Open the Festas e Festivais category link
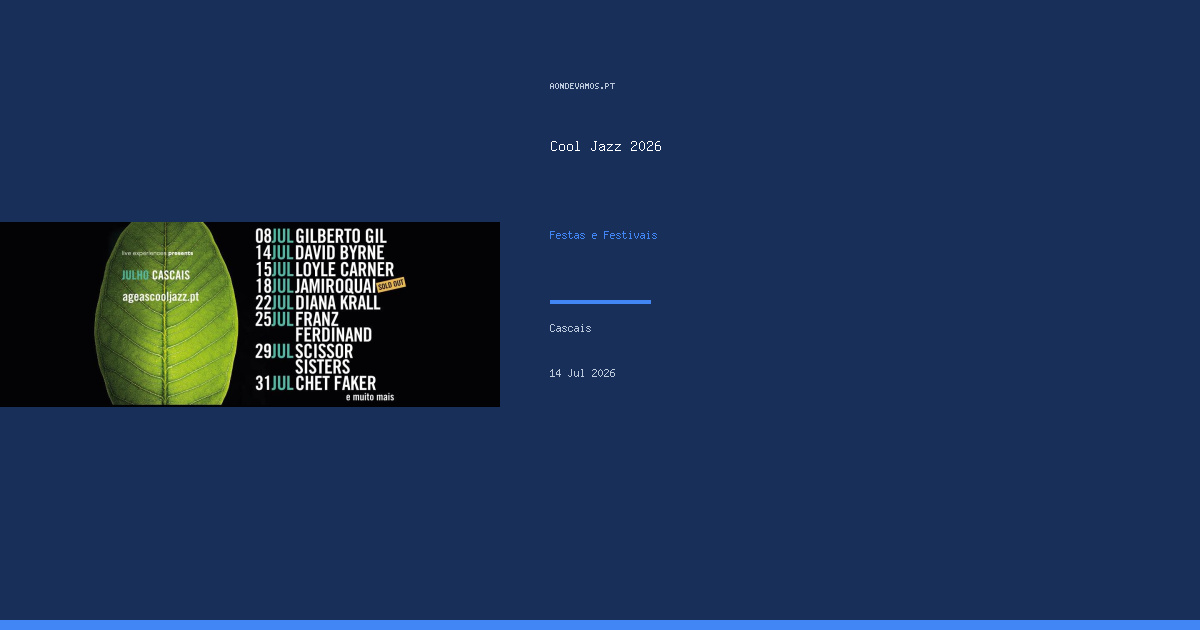The height and width of the screenshot is (630, 1200). click(603, 235)
